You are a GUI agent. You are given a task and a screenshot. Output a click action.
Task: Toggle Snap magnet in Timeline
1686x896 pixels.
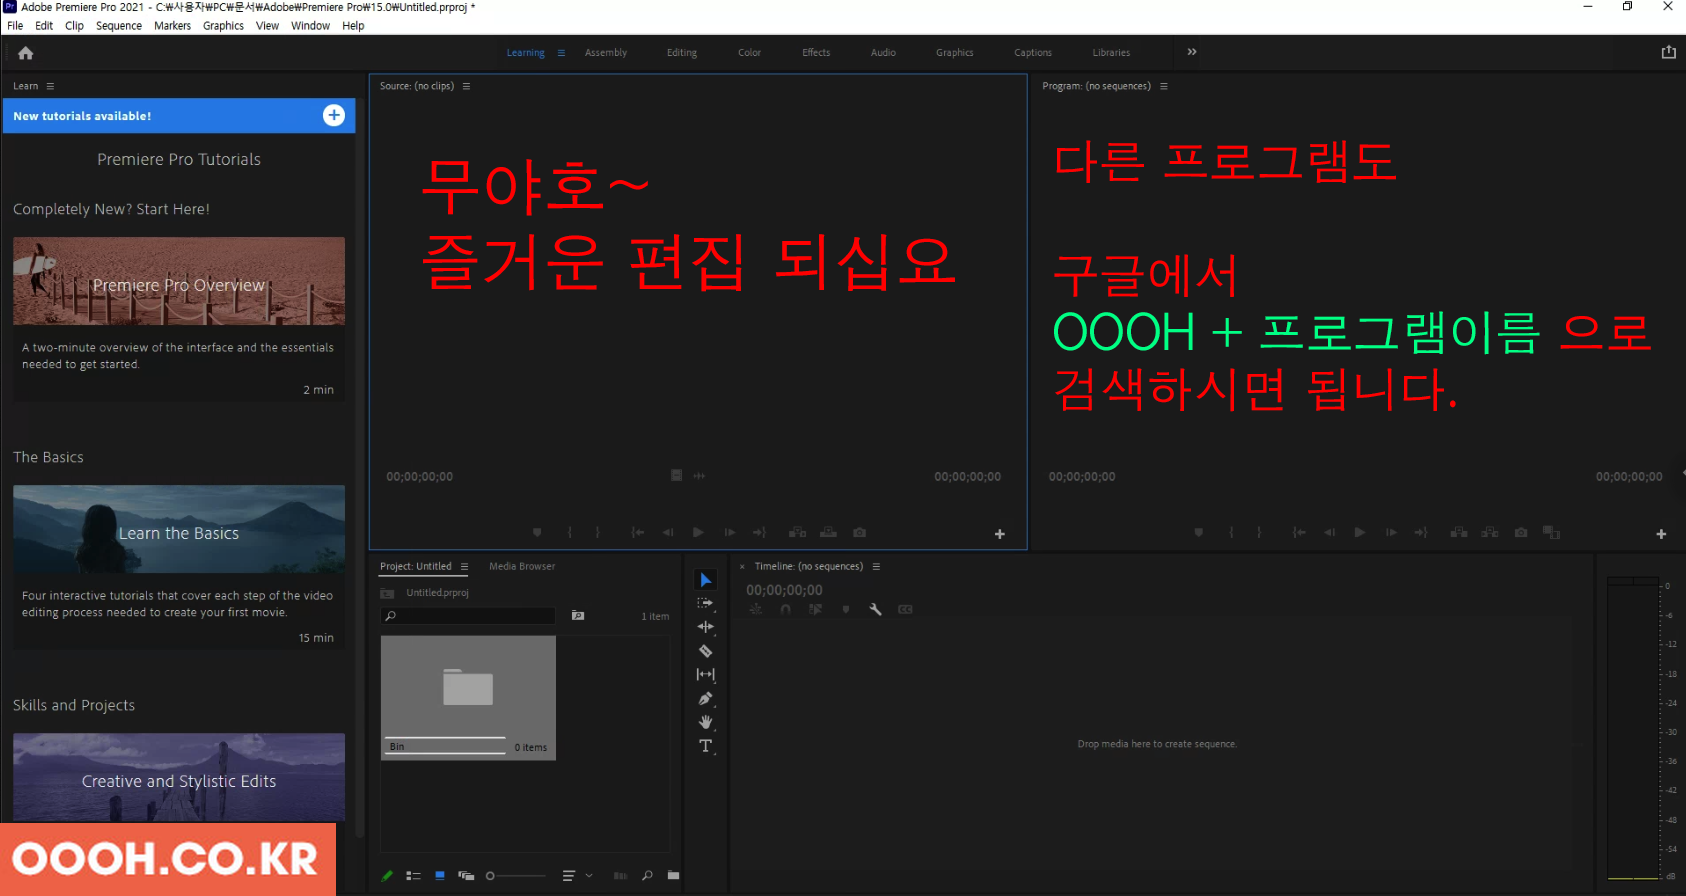point(785,609)
